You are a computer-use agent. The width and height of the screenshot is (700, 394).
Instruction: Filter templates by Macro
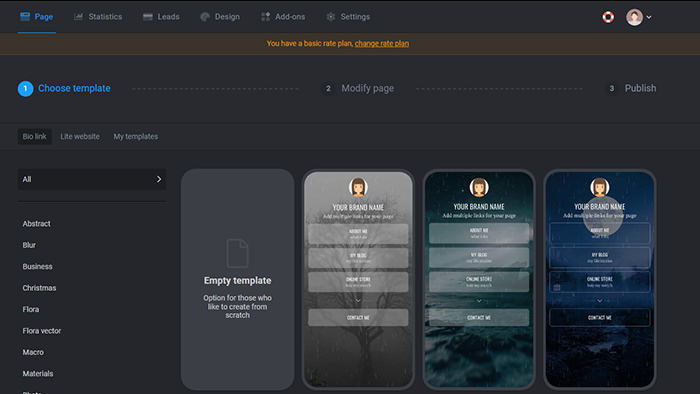coord(33,352)
